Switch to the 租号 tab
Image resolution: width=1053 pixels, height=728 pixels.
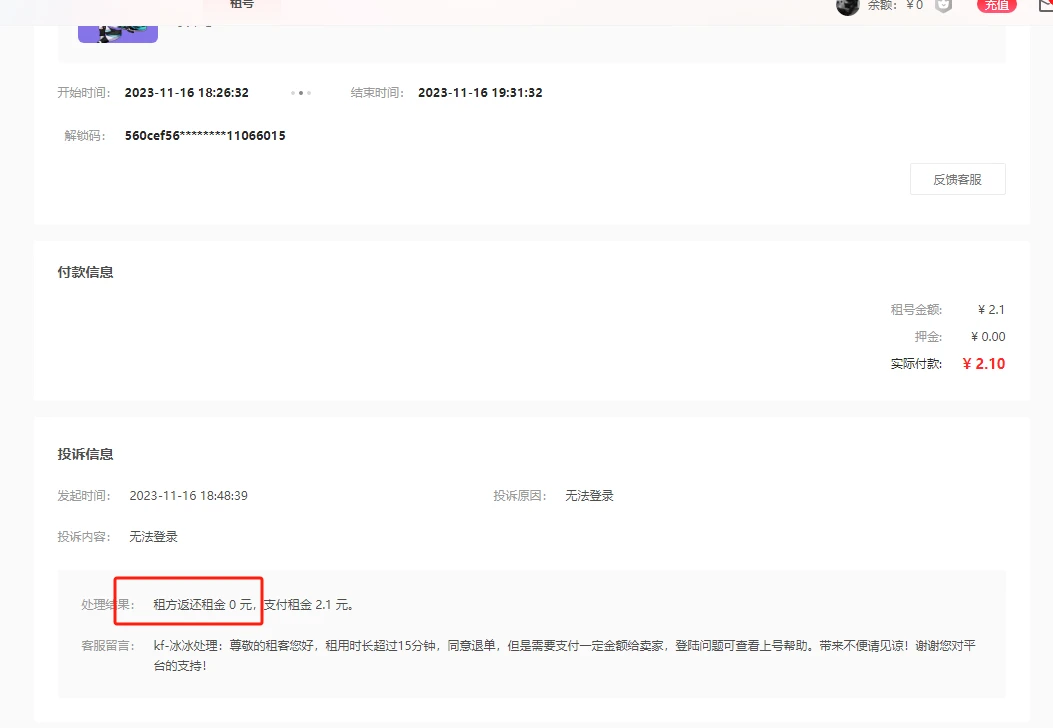click(242, 5)
